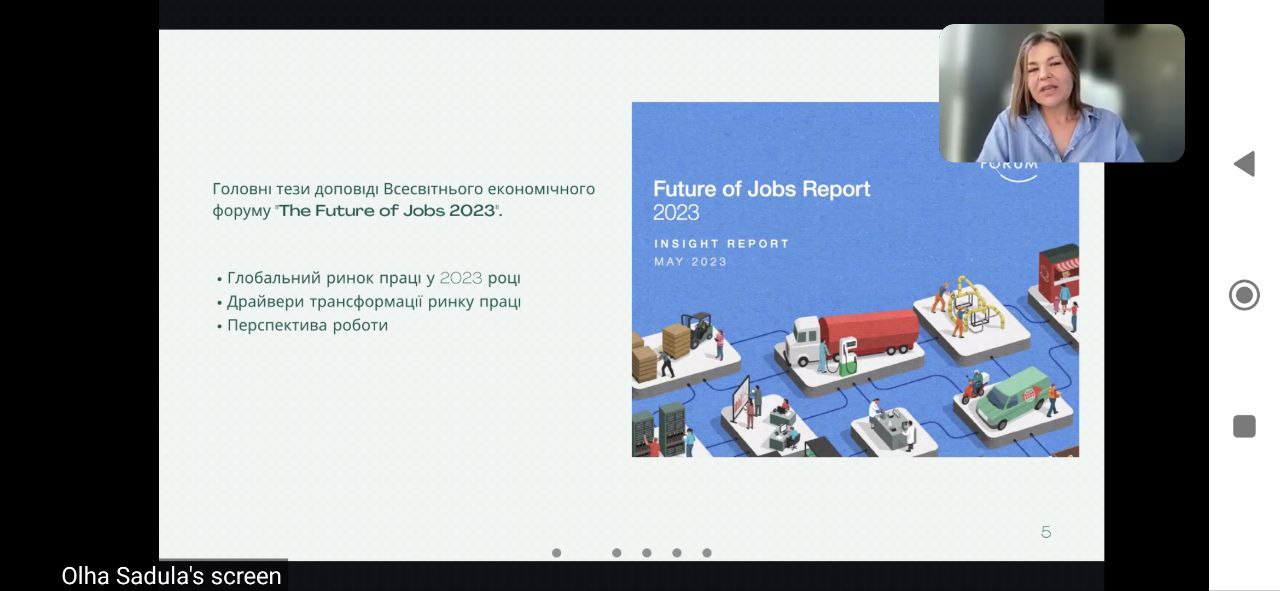The image size is (1280, 591).
Task: Select the last rightmost slide indicator dot
Action: [x=707, y=553]
